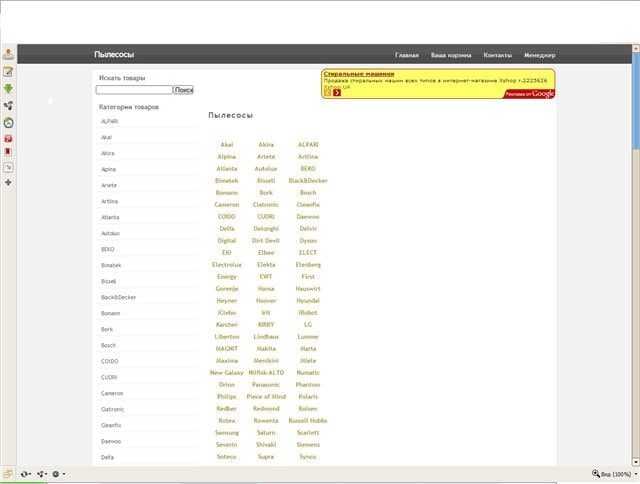This screenshot has height=484, width=640.
Task: Select Bosch in the sidebar category list
Action: pyautogui.click(x=108, y=345)
